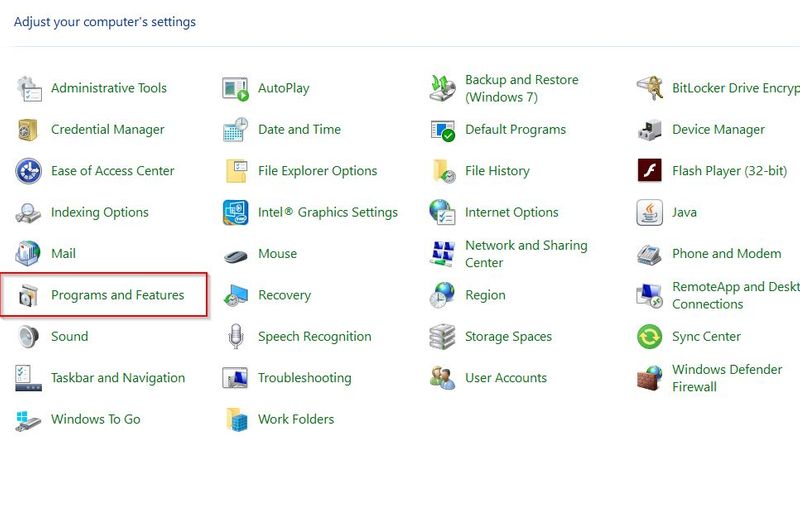Open the Administrative Tools icon
Viewport: 800px width, 515px height.
coord(29,88)
